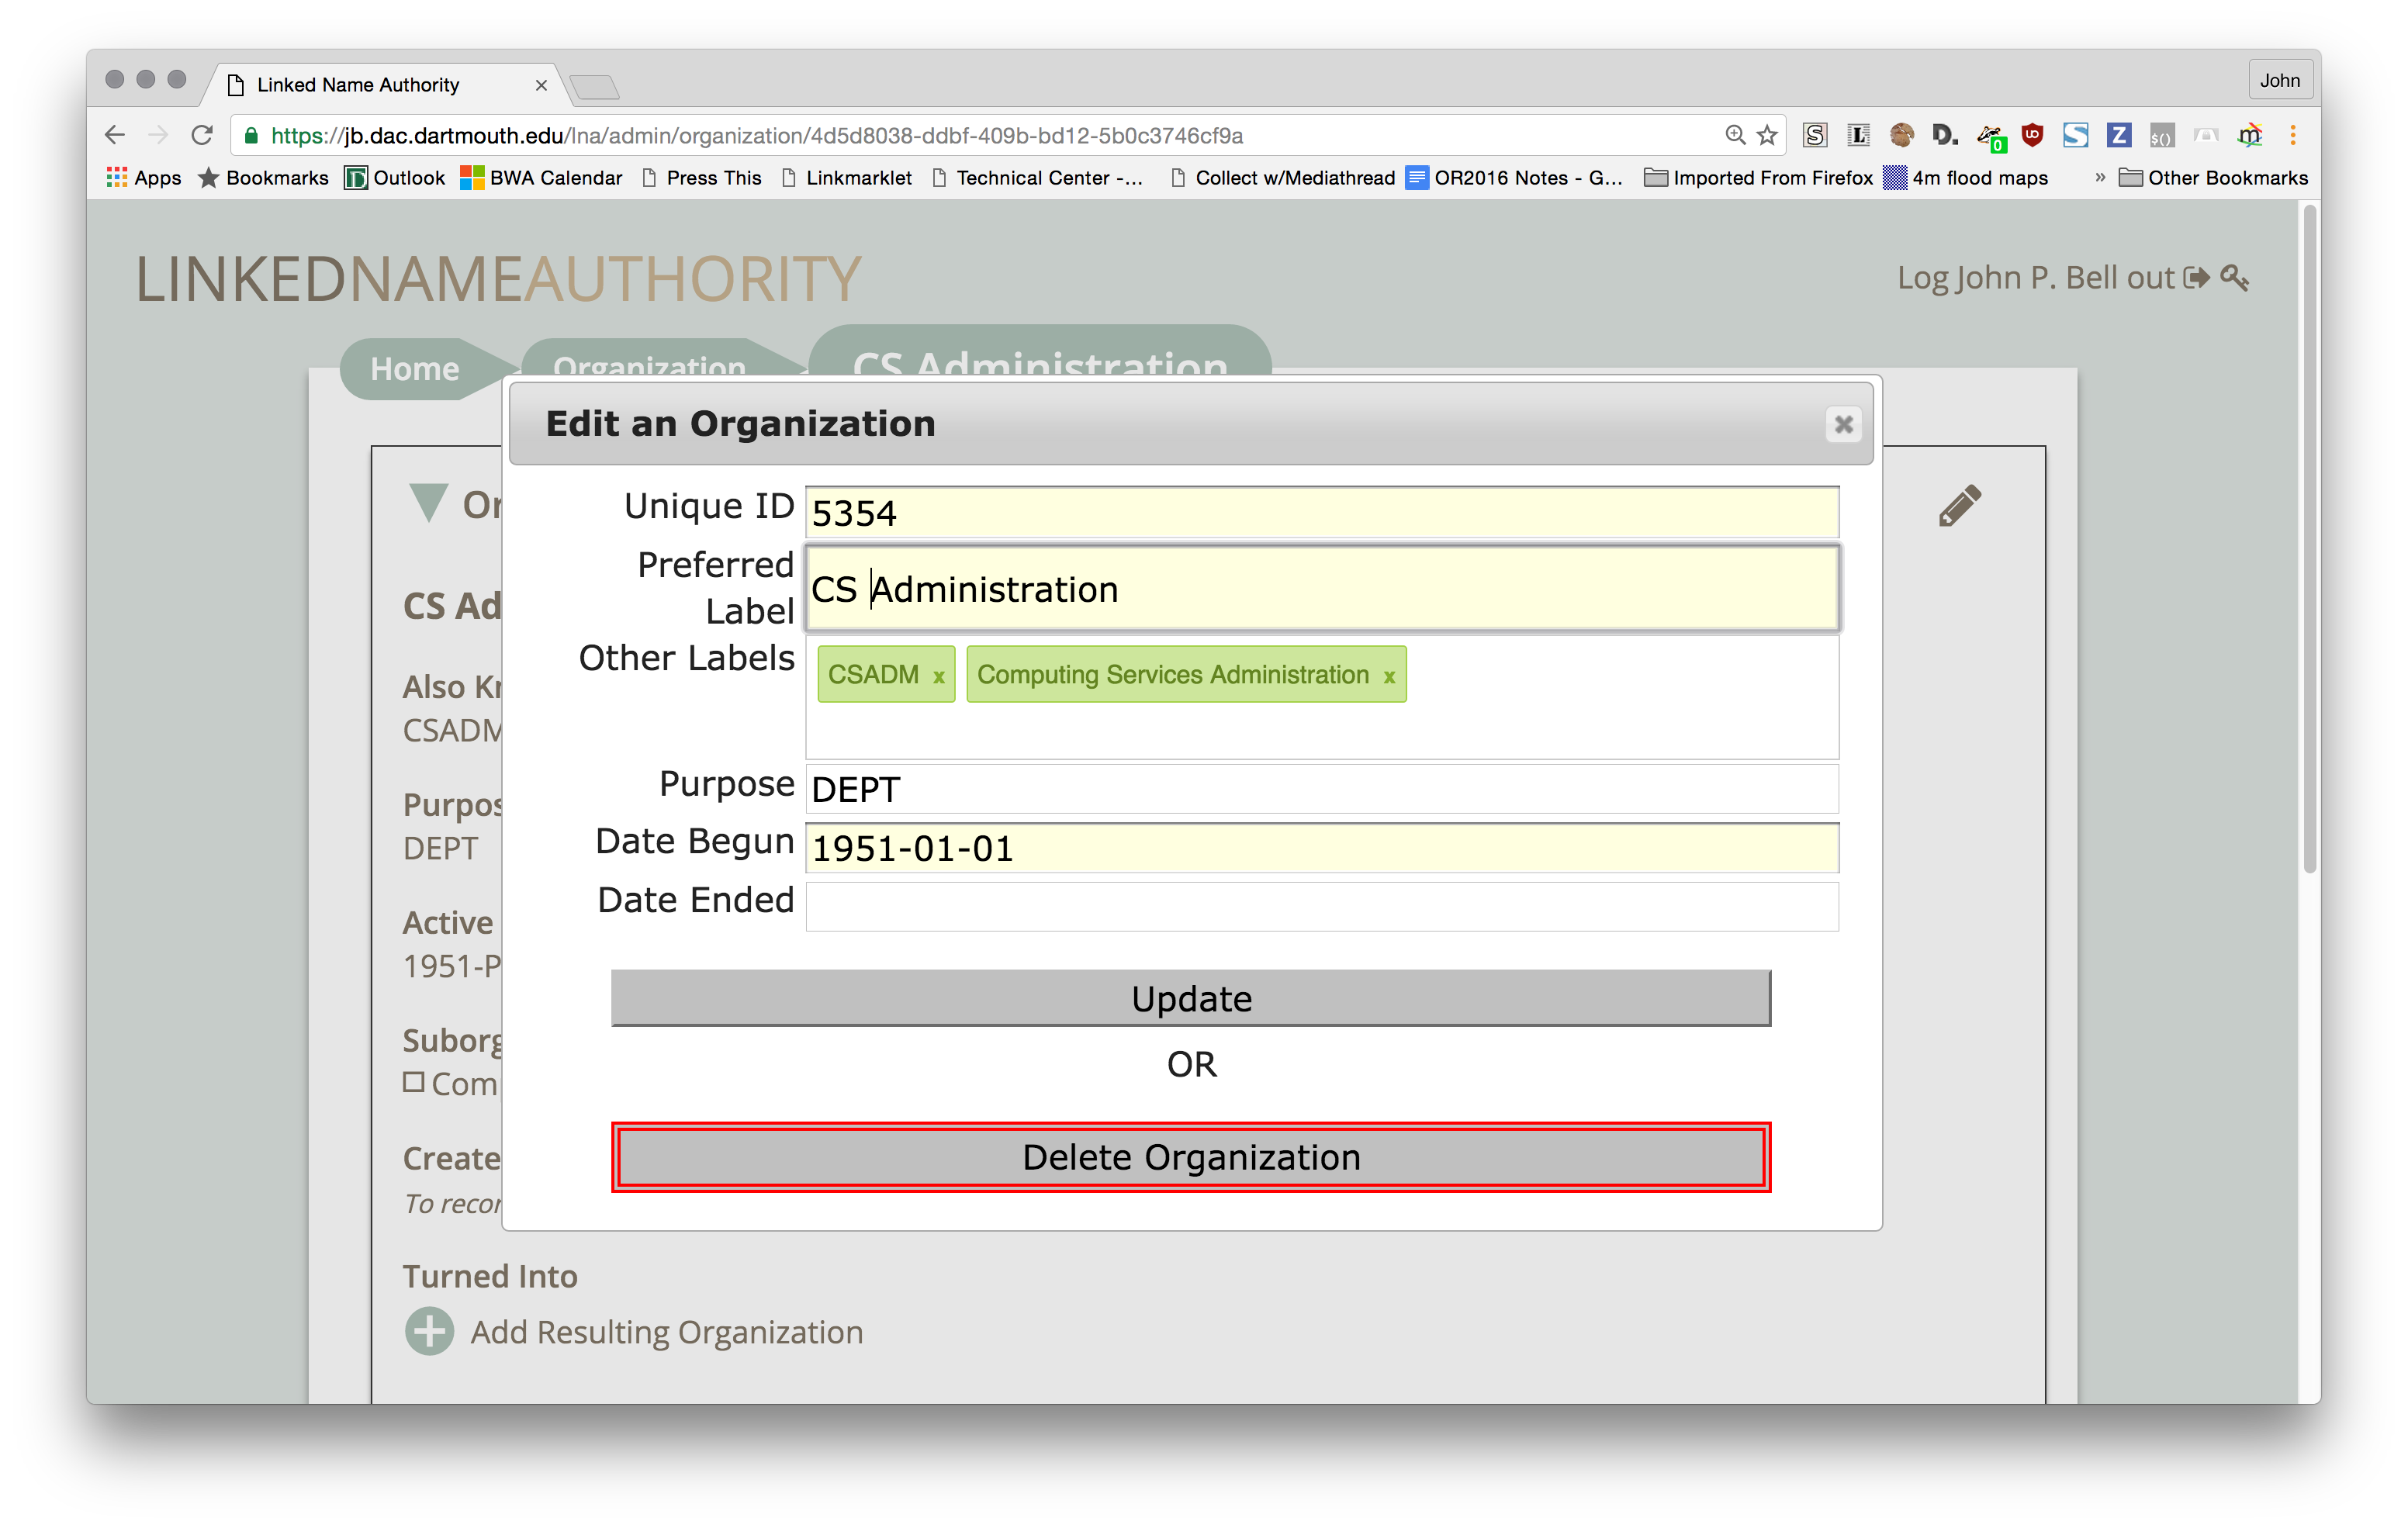Screen dimensions: 2408x1528
Task: Open the BWA Calendar bookmark
Action: (541, 178)
